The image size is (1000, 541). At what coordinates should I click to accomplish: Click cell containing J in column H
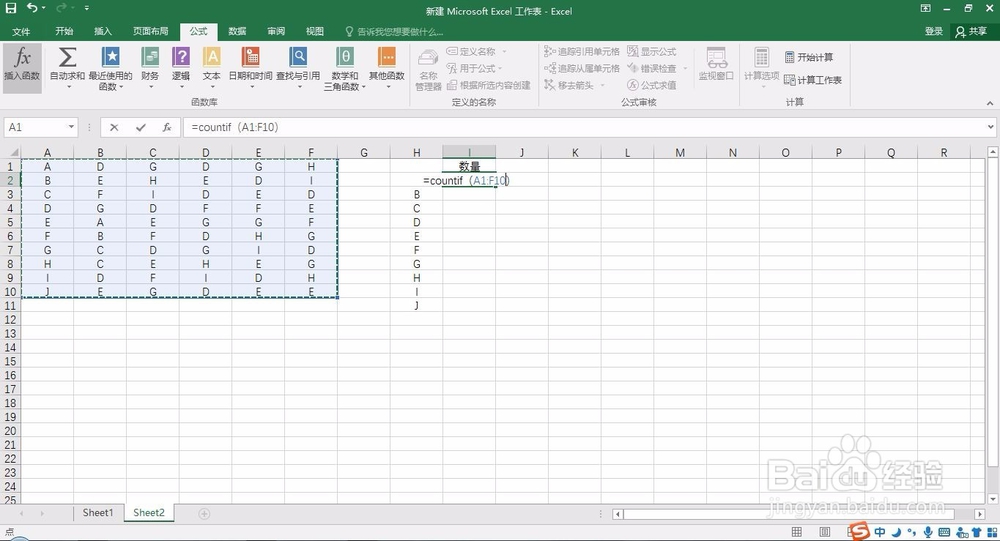click(x=416, y=306)
